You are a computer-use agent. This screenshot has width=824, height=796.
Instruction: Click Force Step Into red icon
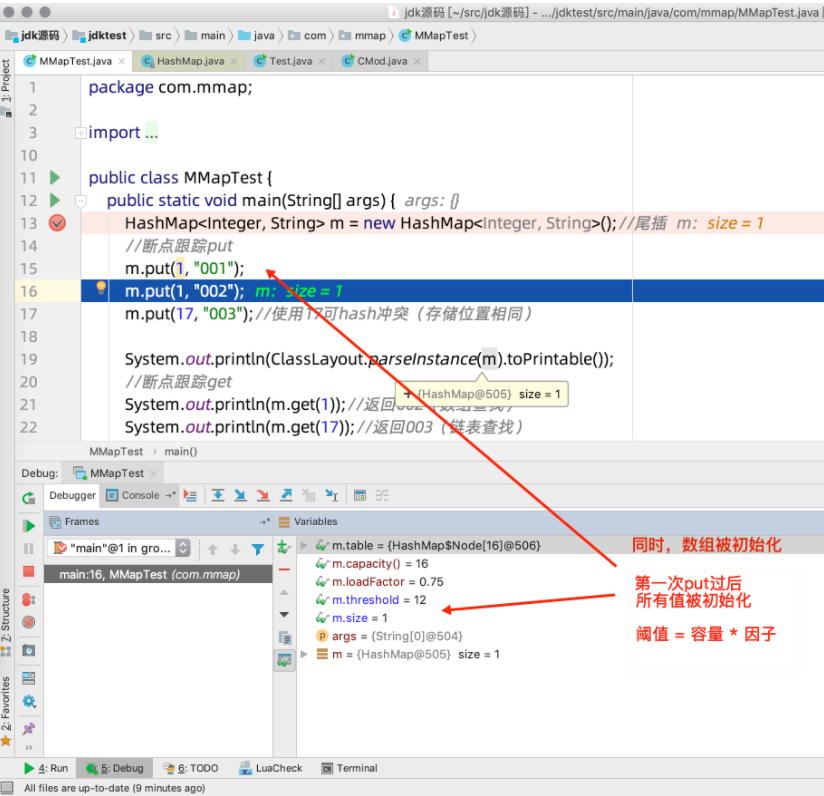(263, 495)
